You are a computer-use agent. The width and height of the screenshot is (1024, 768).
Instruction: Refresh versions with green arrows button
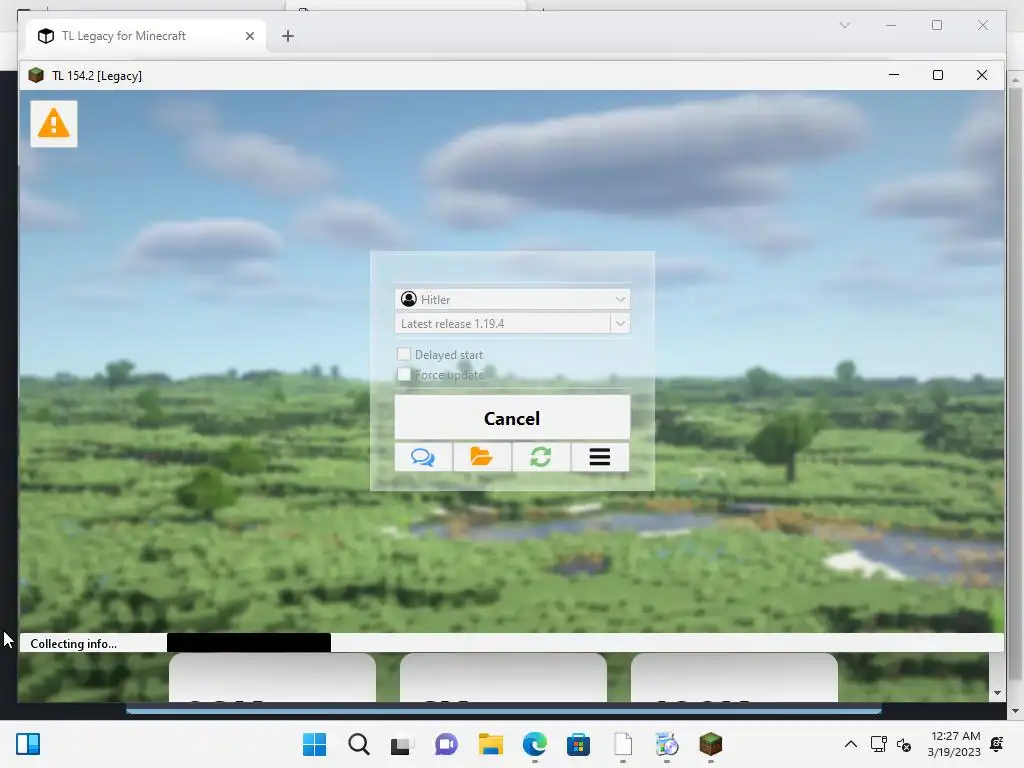[x=541, y=456]
